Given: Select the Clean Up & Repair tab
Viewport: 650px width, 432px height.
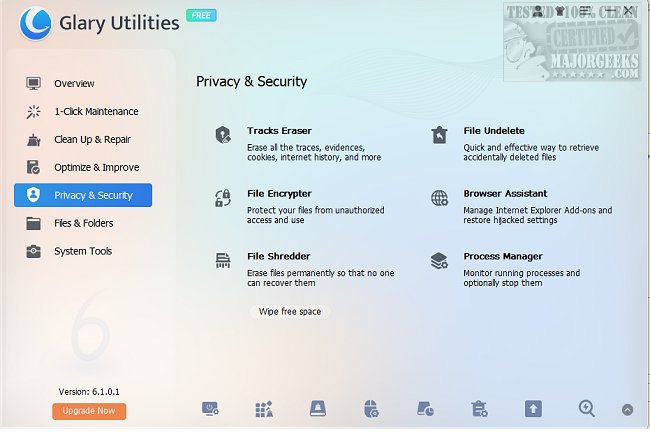Looking at the screenshot, I should click(92, 139).
